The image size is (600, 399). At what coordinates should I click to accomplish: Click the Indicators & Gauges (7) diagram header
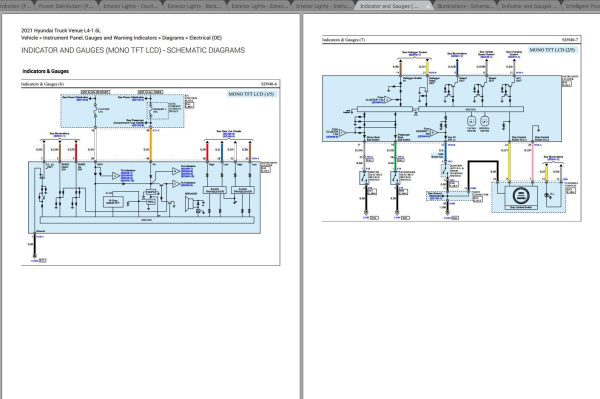click(344, 39)
